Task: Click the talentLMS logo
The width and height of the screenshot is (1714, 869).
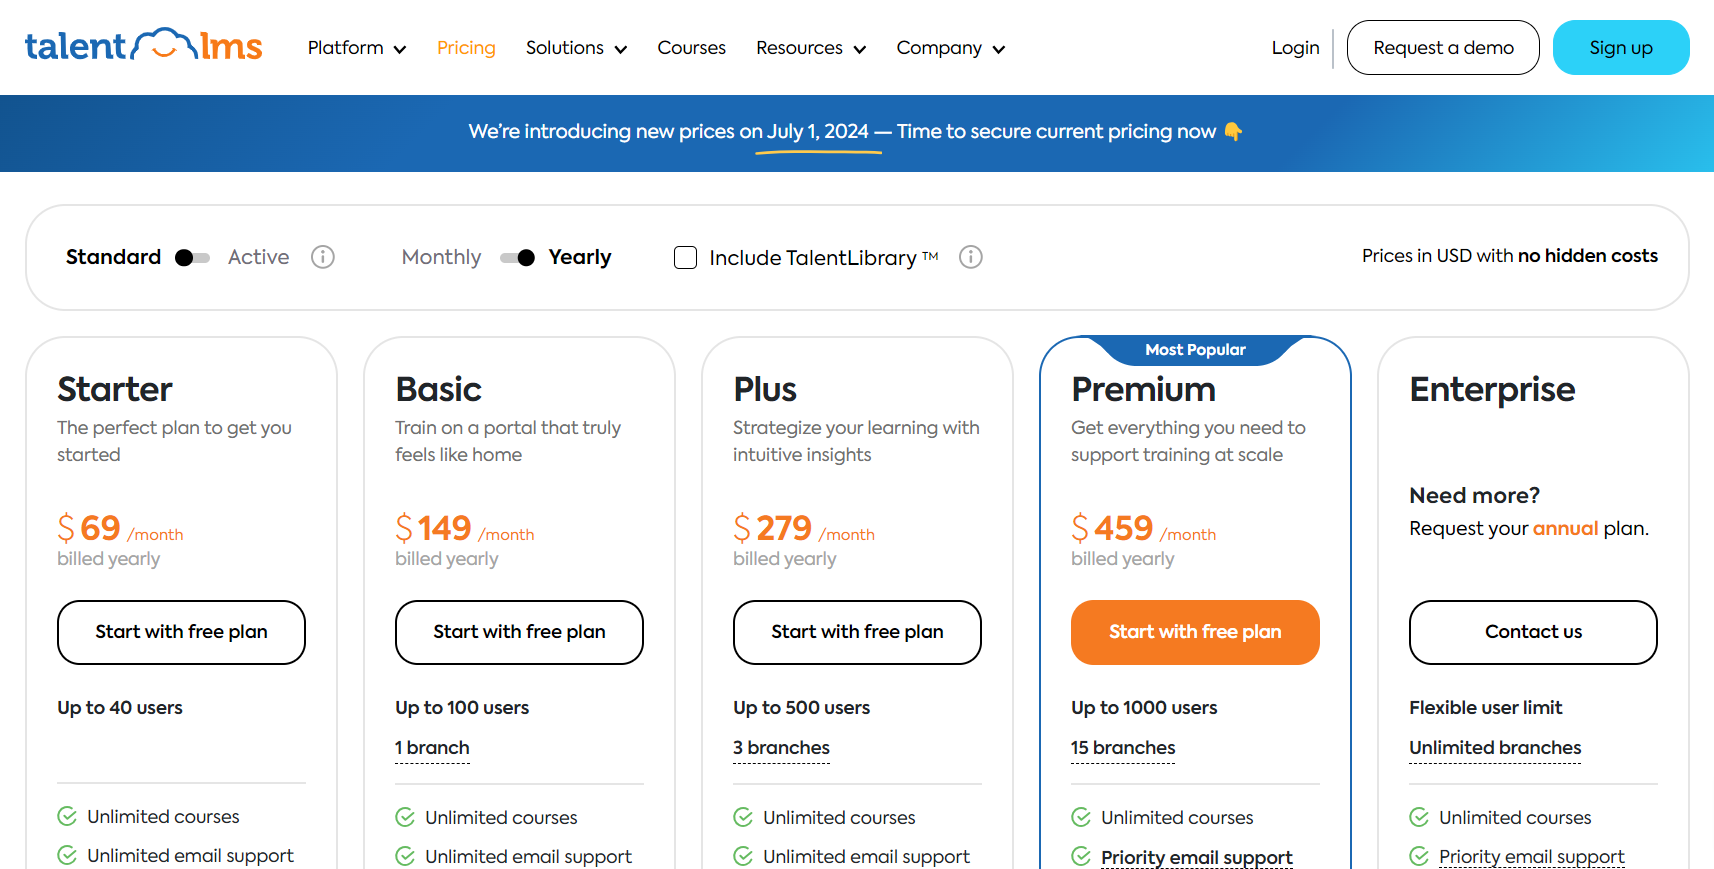Action: pyautogui.click(x=143, y=46)
